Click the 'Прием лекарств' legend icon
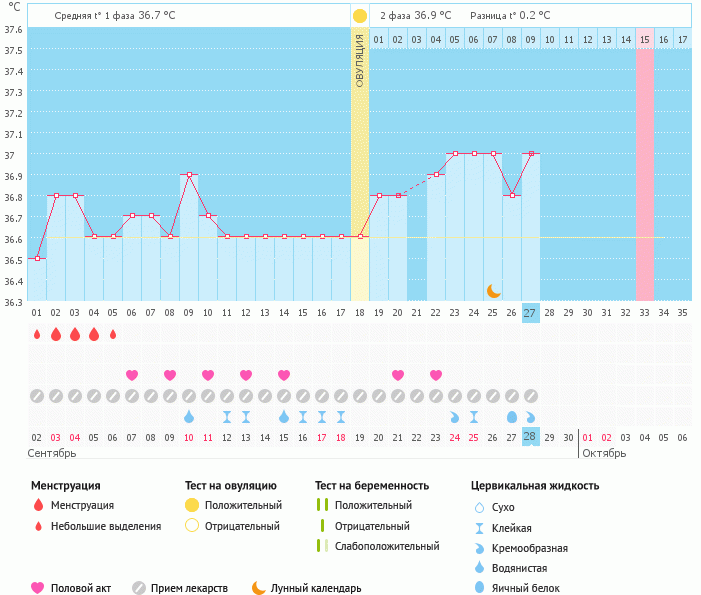This screenshot has height=595, width=701. (x=139, y=588)
